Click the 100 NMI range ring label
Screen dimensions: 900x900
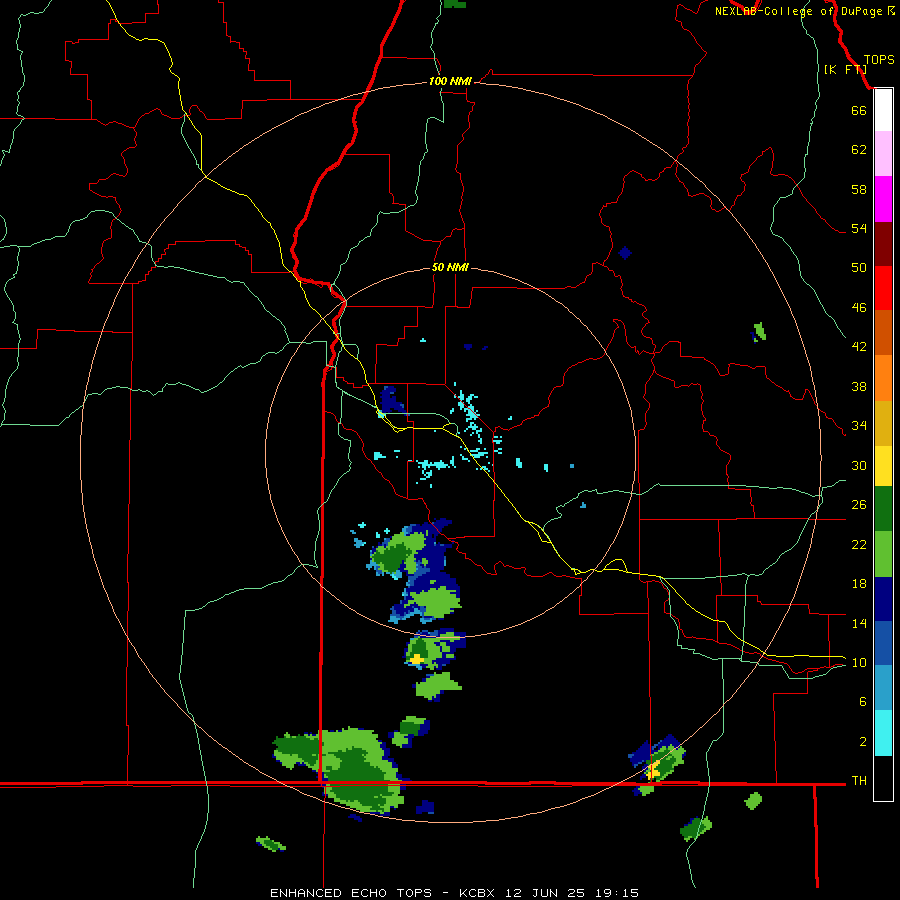pos(450,81)
